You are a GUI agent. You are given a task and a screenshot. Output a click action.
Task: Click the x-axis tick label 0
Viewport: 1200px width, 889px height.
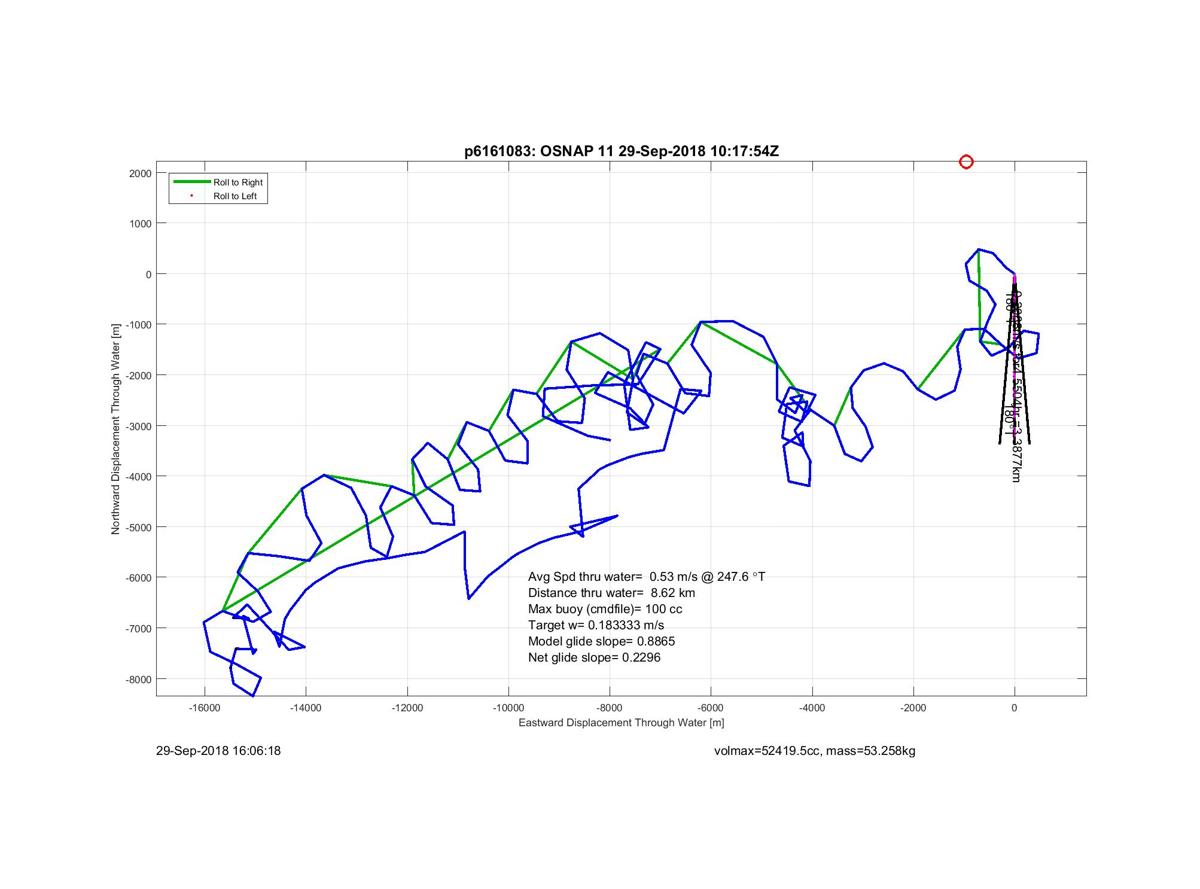tap(1014, 708)
